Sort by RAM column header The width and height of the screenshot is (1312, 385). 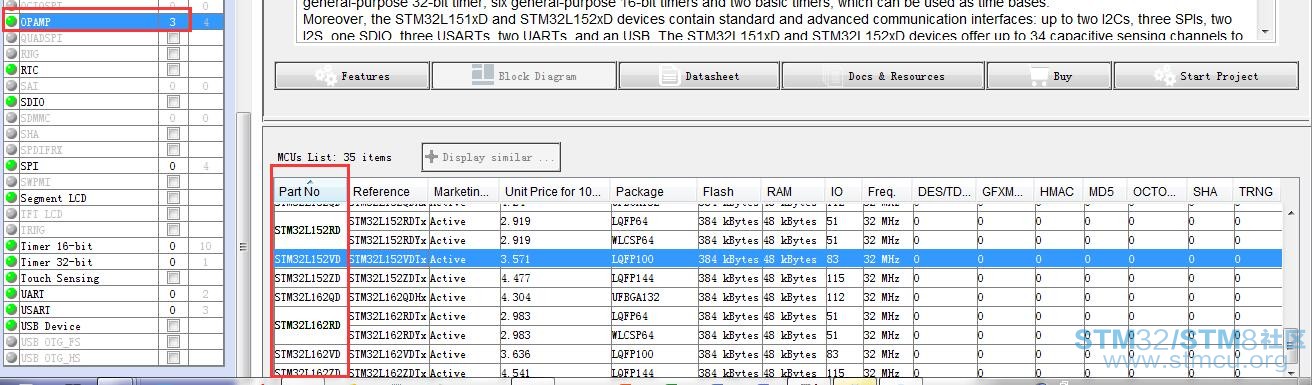[x=793, y=191]
